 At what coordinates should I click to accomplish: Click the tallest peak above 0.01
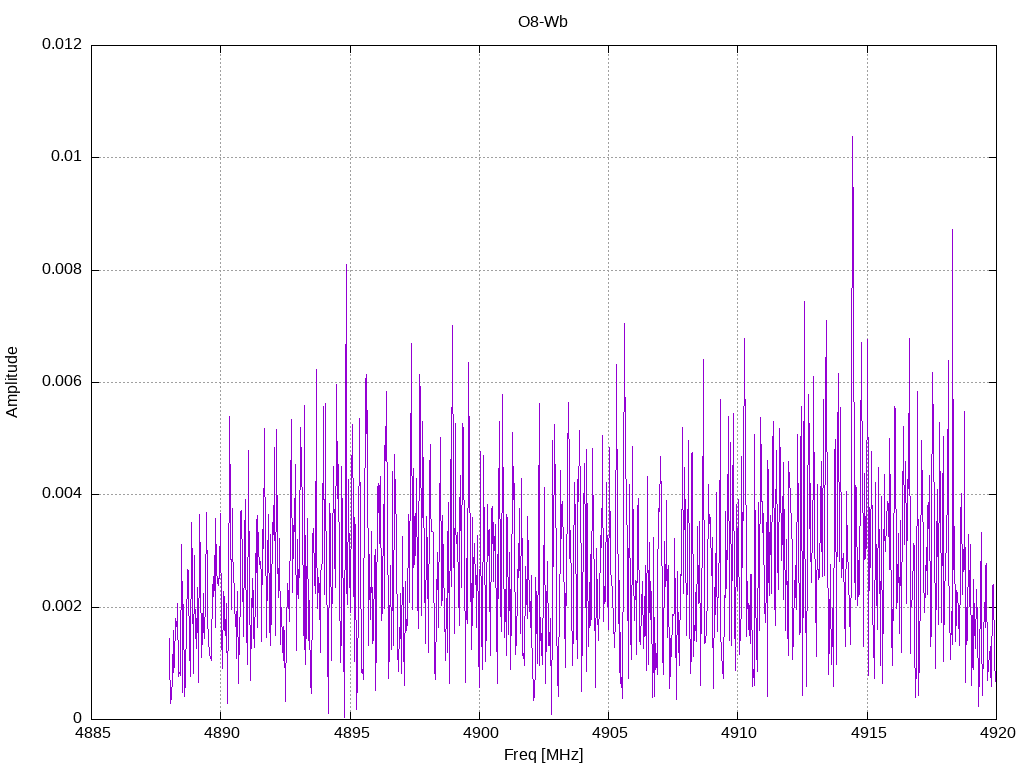click(x=852, y=137)
